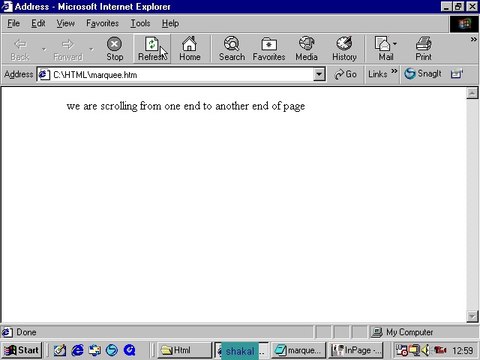The width and height of the screenshot is (480, 360).
Task: Open the View menu
Action: [x=65, y=23]
